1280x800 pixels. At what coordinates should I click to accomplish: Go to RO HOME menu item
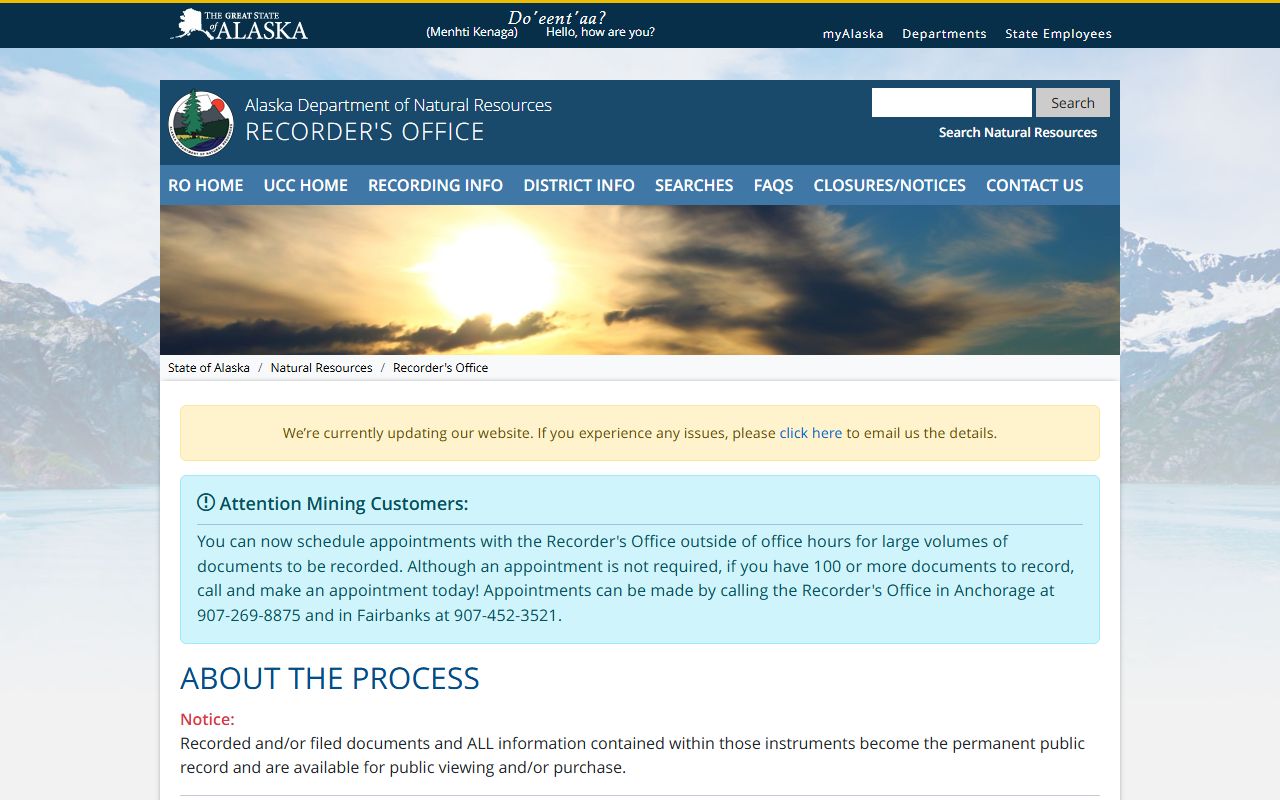tap(206, 185)
